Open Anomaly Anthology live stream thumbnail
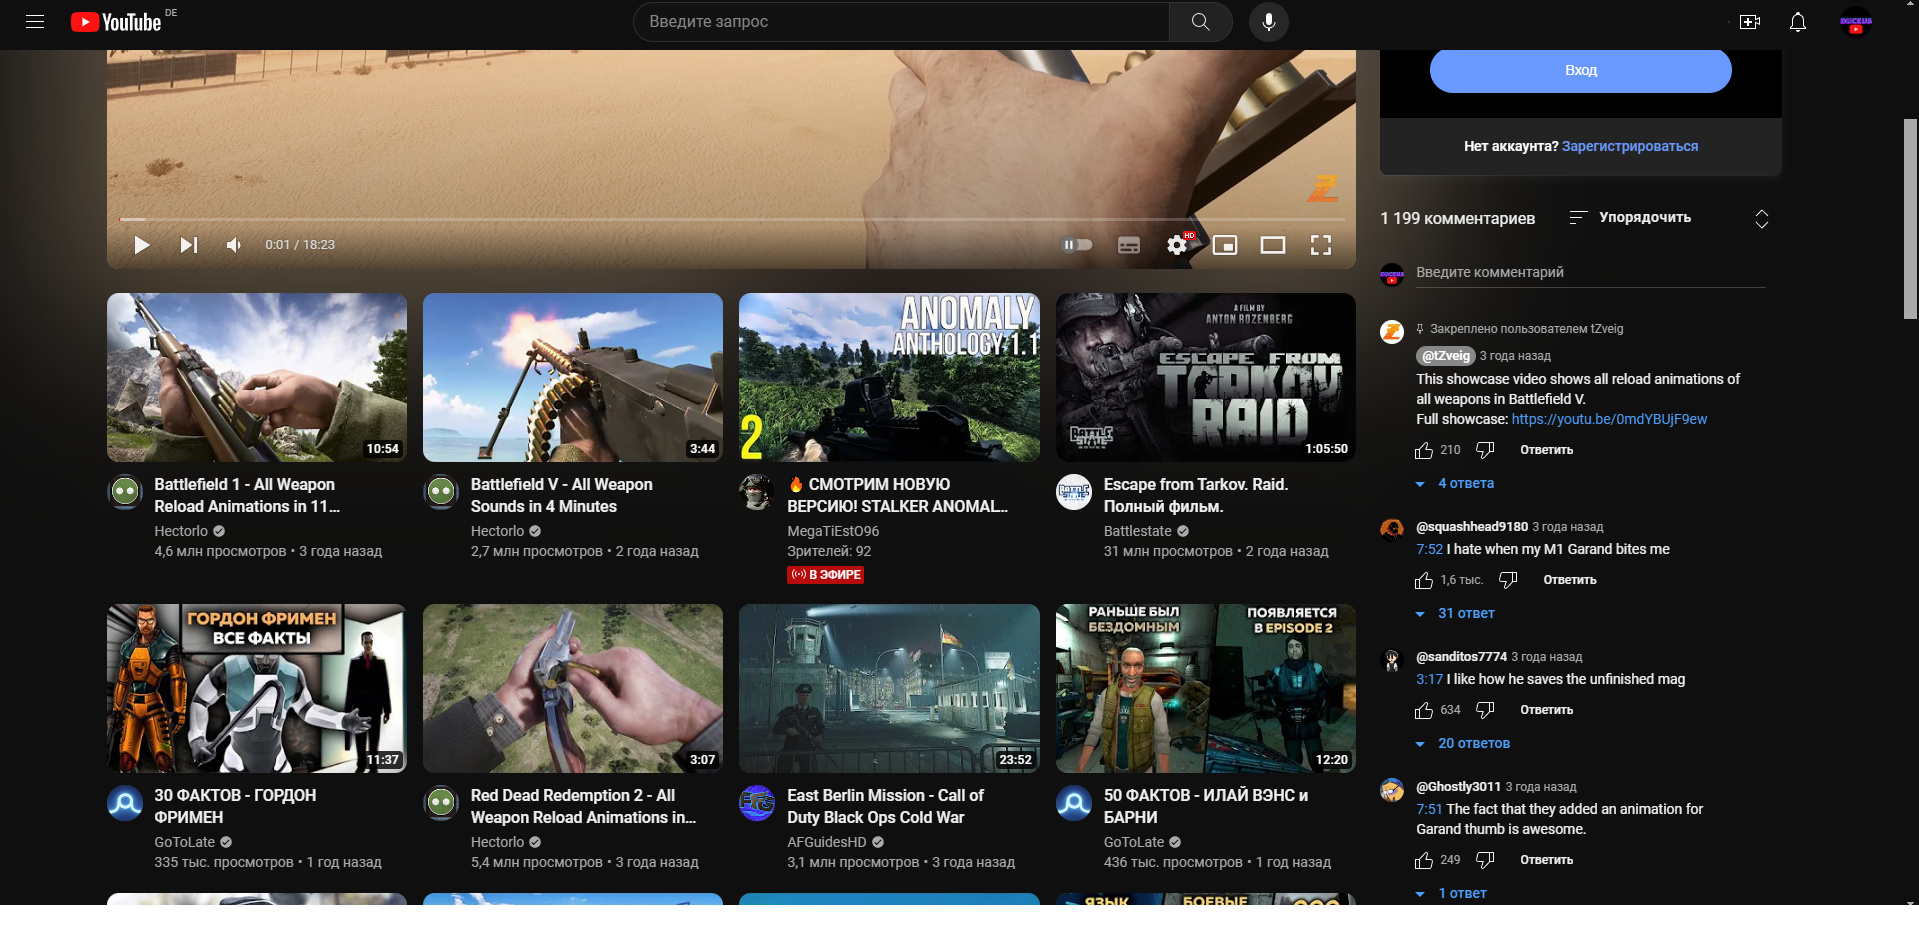The image size is (1919, 935). [889, 377]
